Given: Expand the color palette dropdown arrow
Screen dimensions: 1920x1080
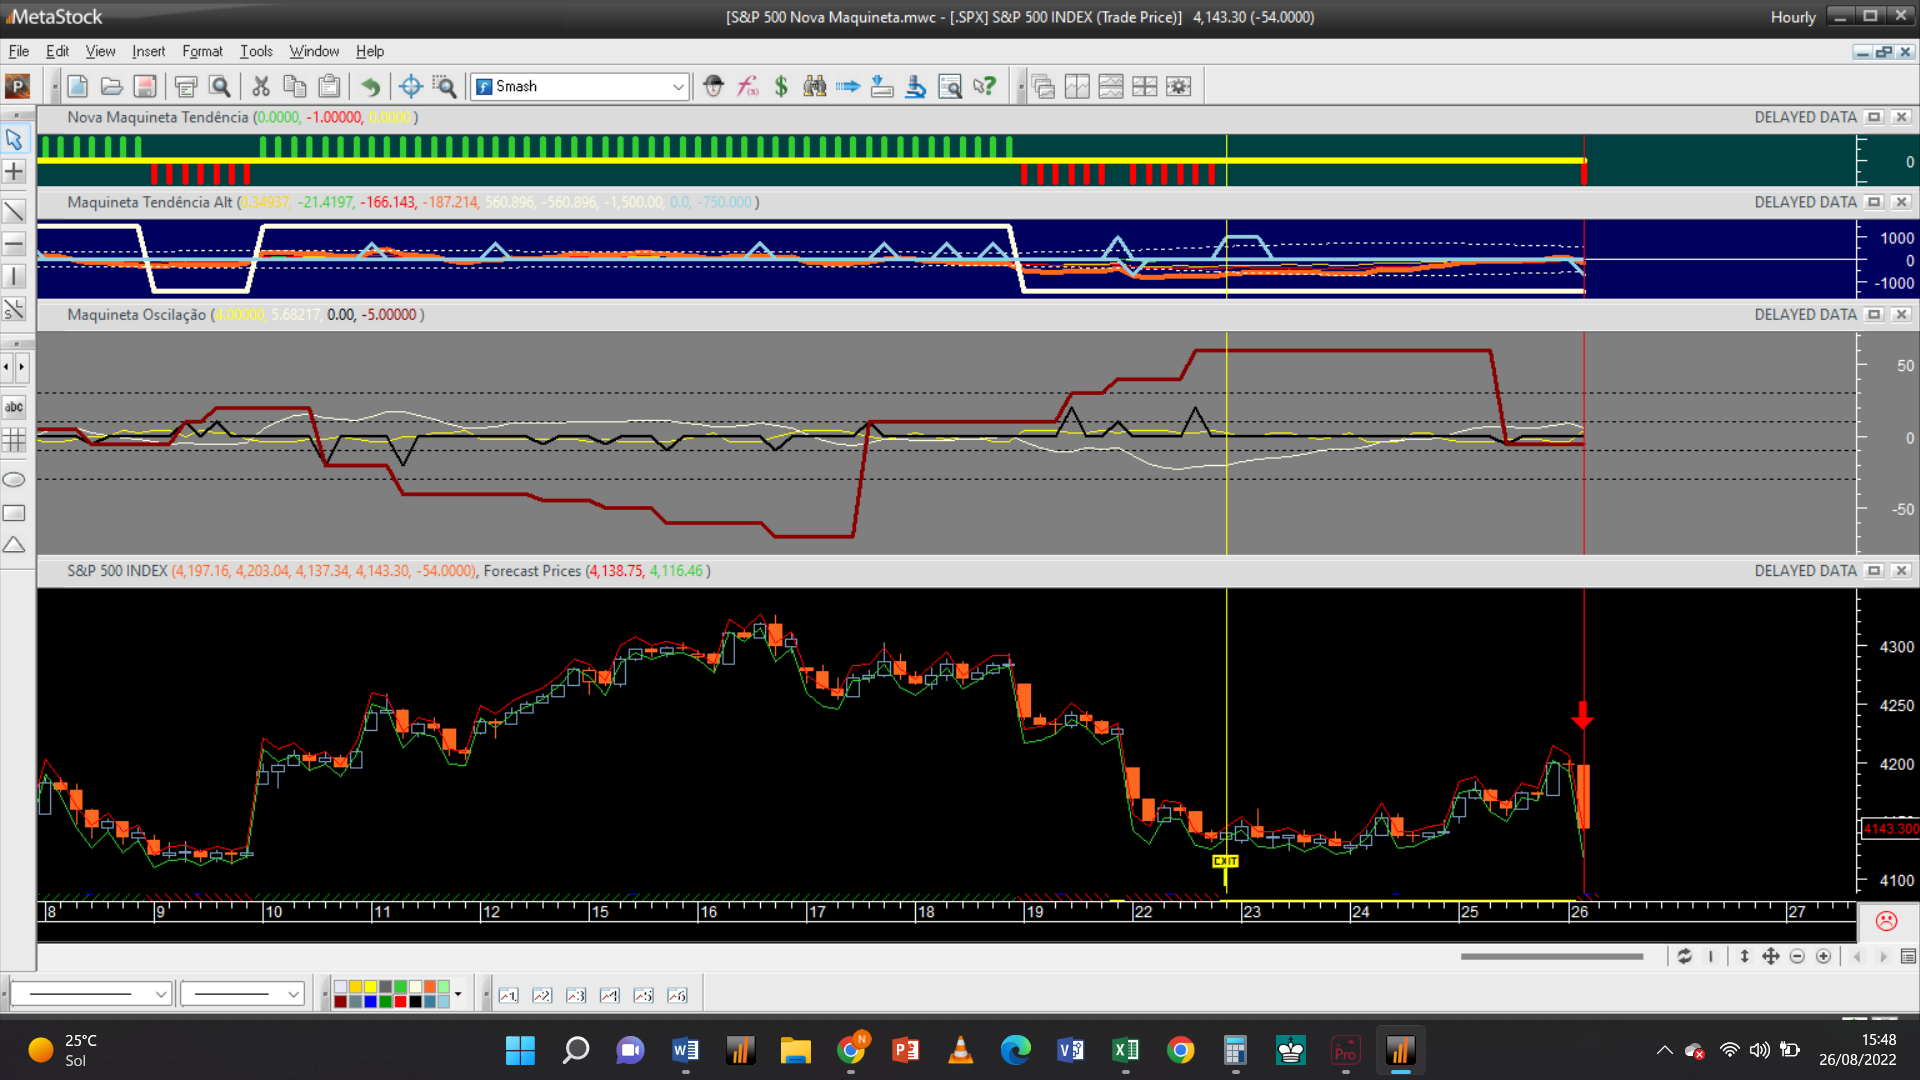Looking at the screenshot, I should point(458,994).
